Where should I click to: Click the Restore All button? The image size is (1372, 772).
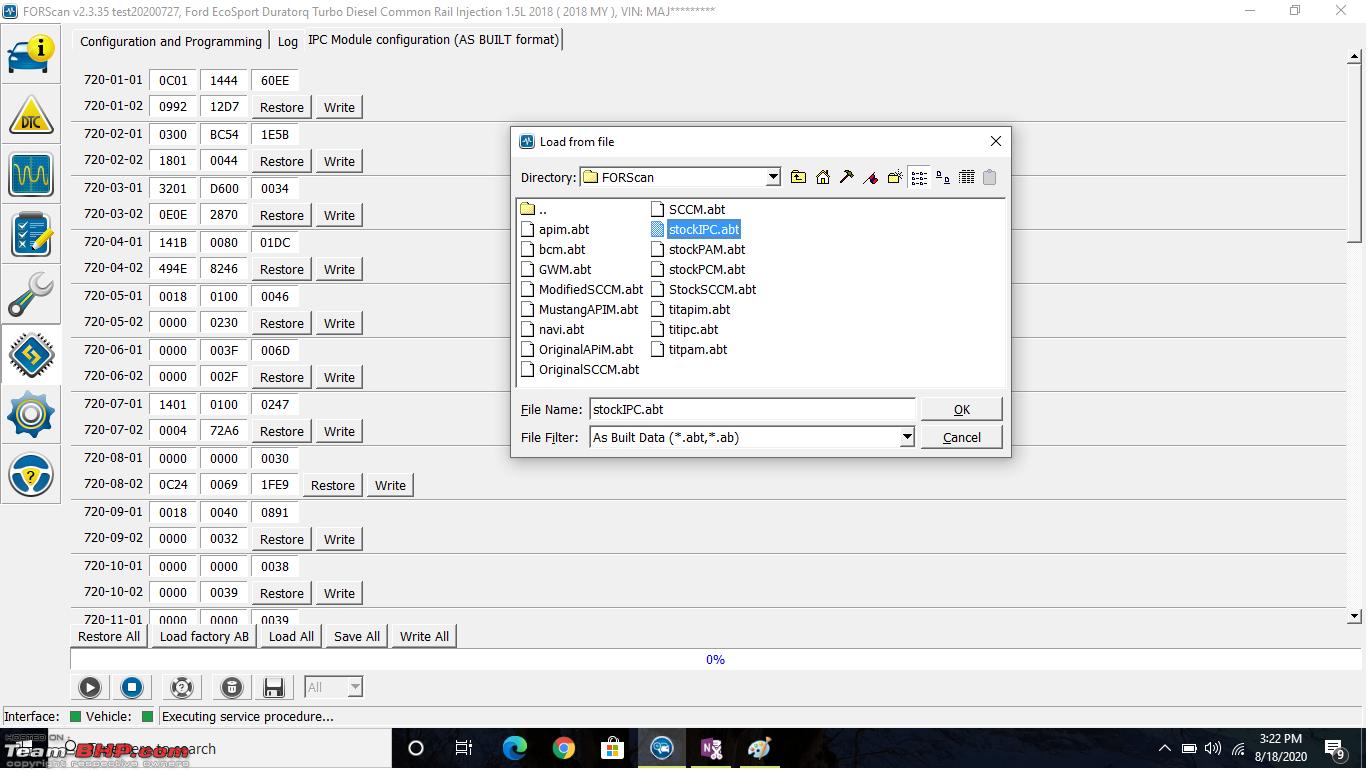click(x=109, y=636)
